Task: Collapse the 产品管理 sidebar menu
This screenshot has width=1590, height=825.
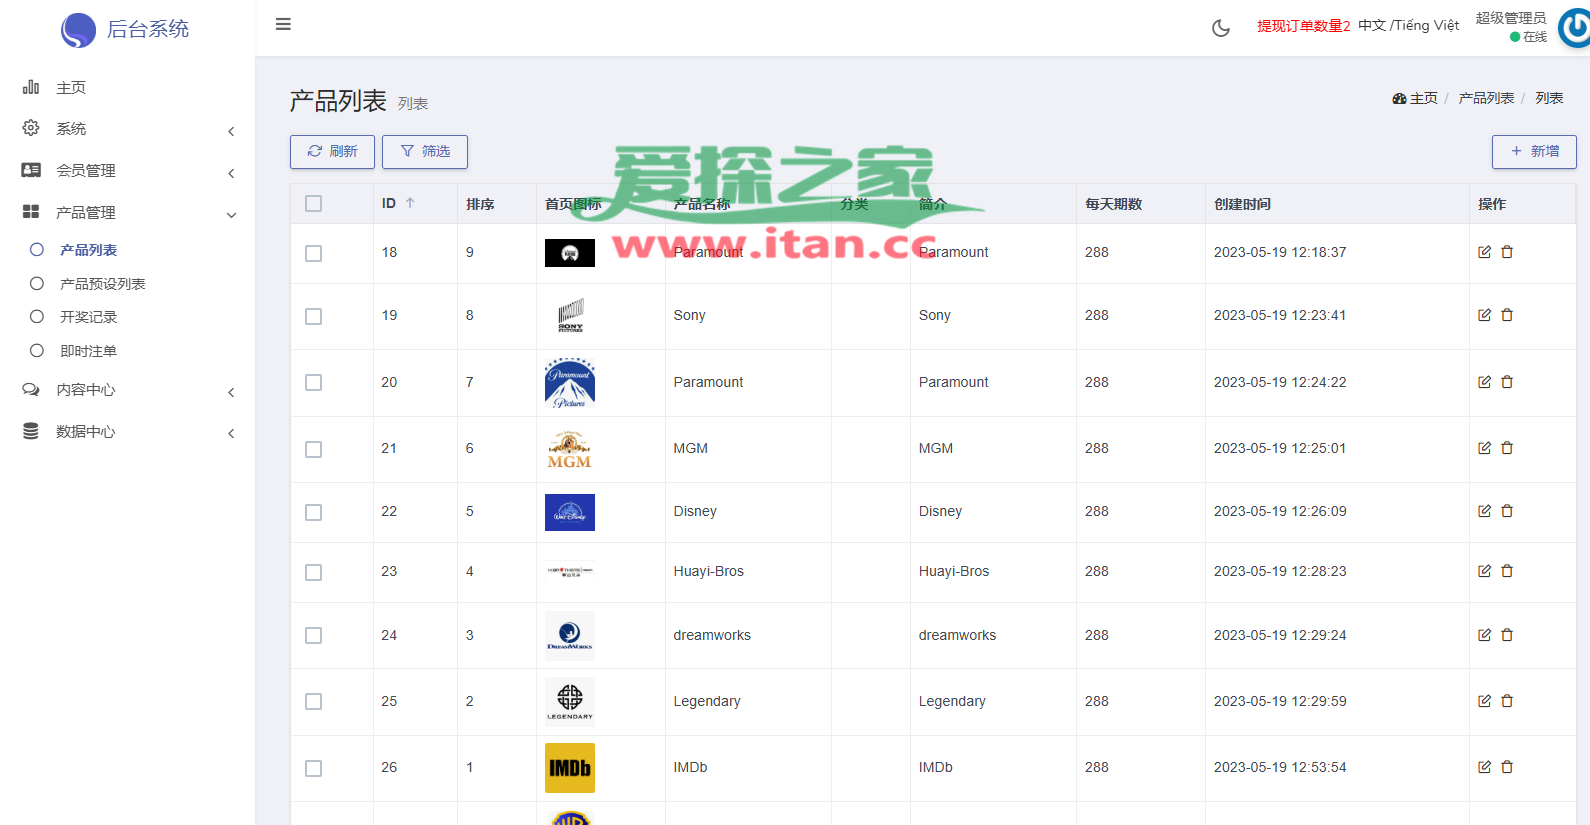Action: pyautogui.click(x=128, y=213)
